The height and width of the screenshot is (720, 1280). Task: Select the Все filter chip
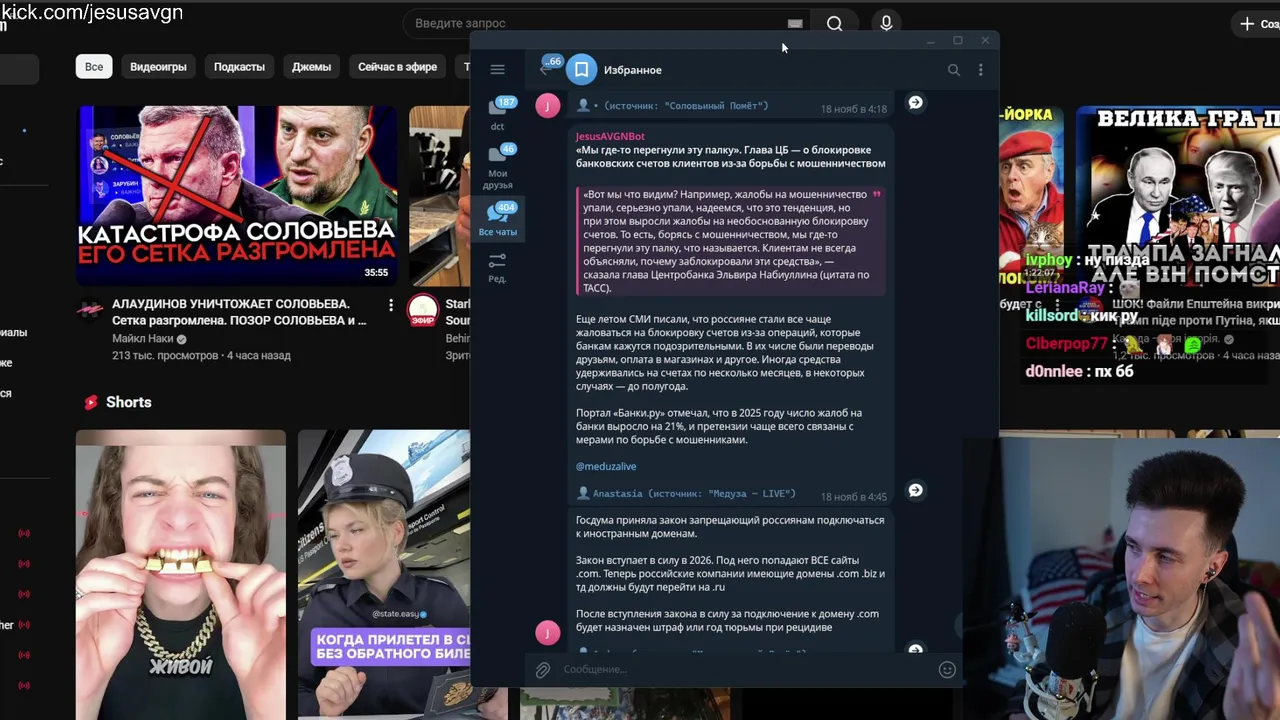pos(94,67)
